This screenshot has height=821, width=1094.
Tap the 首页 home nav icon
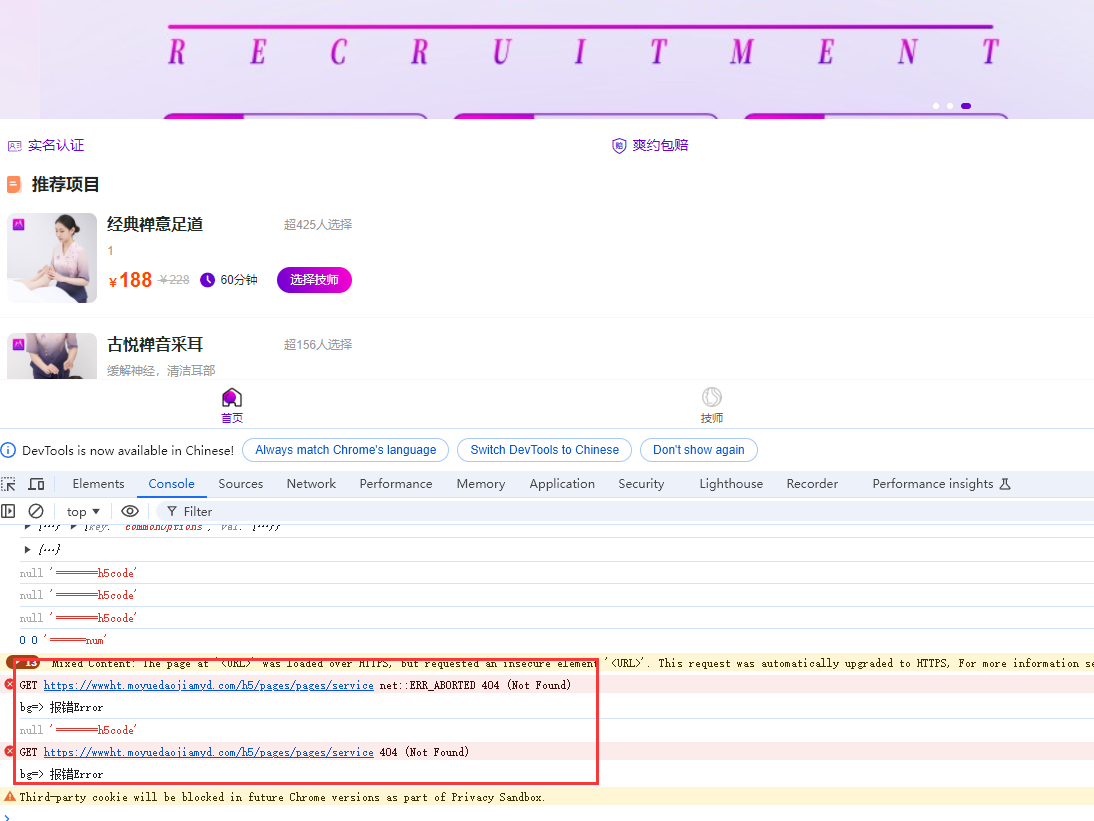(232, 398)
